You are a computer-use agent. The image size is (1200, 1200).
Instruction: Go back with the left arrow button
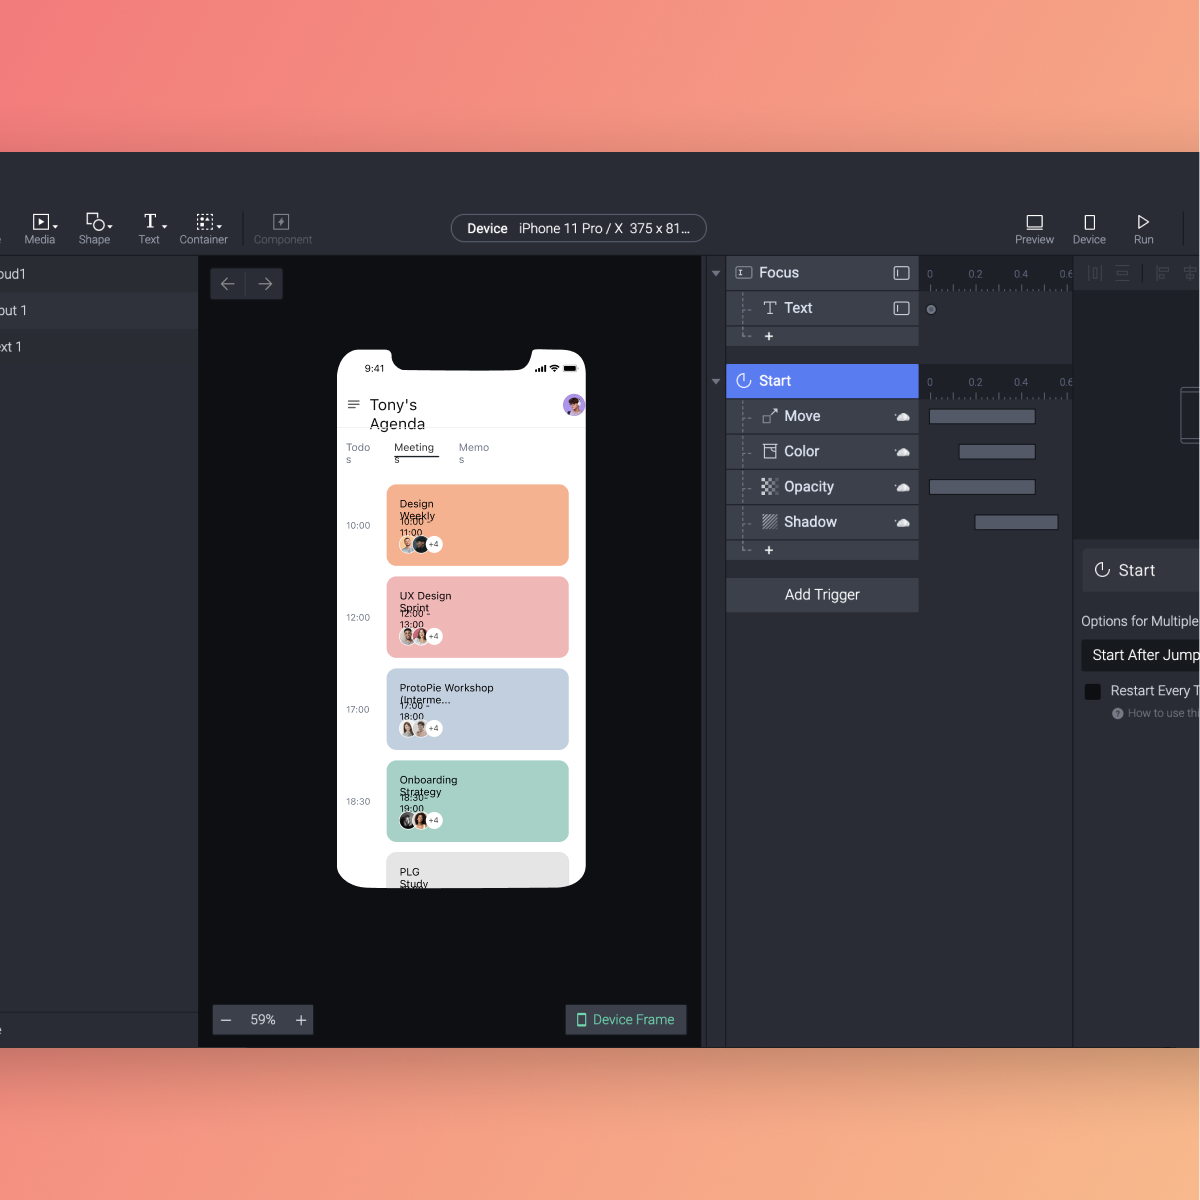pos(228,284)
